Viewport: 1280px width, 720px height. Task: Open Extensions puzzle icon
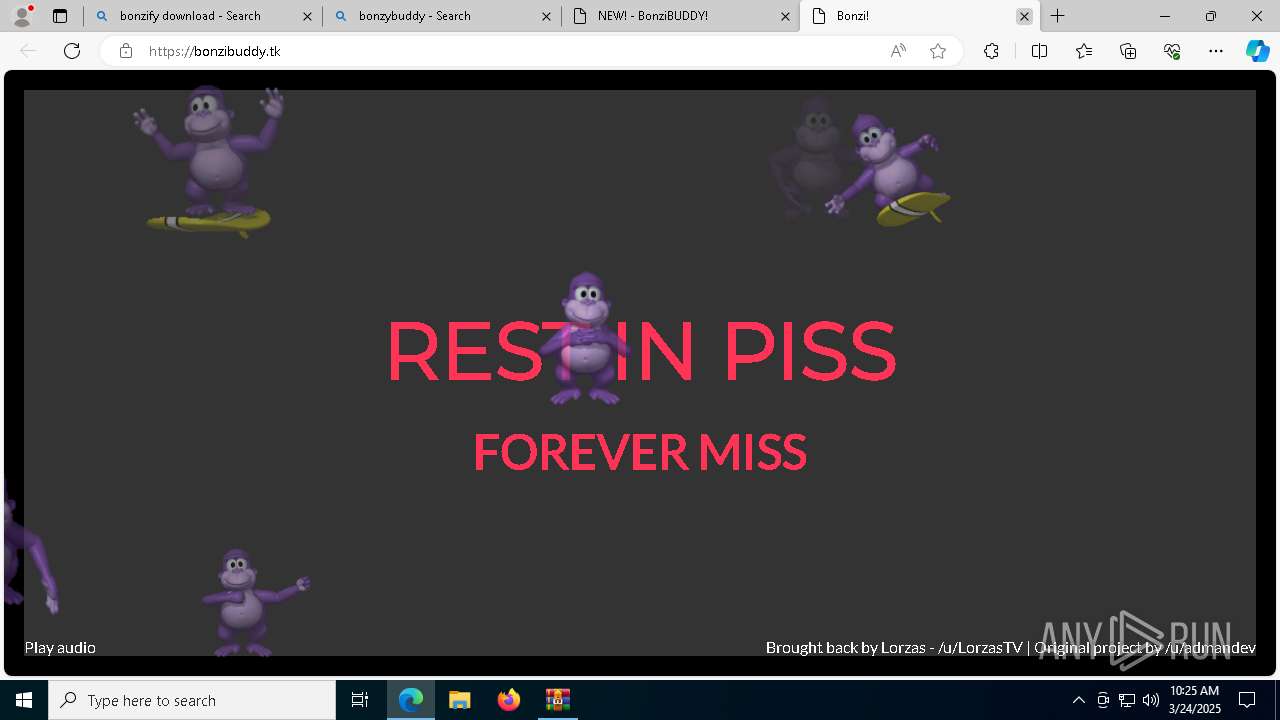click(x=991, y=51)
